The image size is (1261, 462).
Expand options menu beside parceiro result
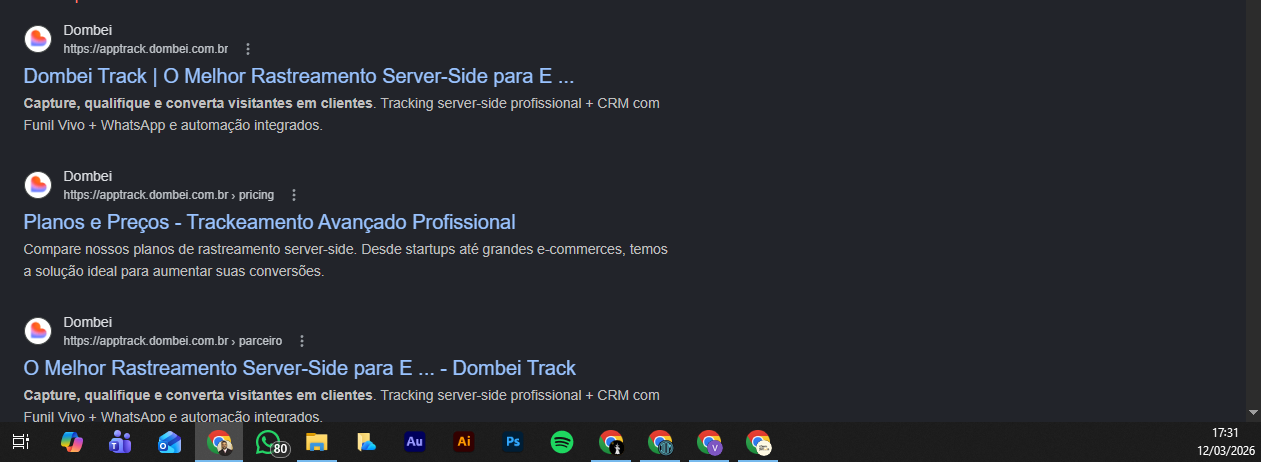tap(302, 341)
